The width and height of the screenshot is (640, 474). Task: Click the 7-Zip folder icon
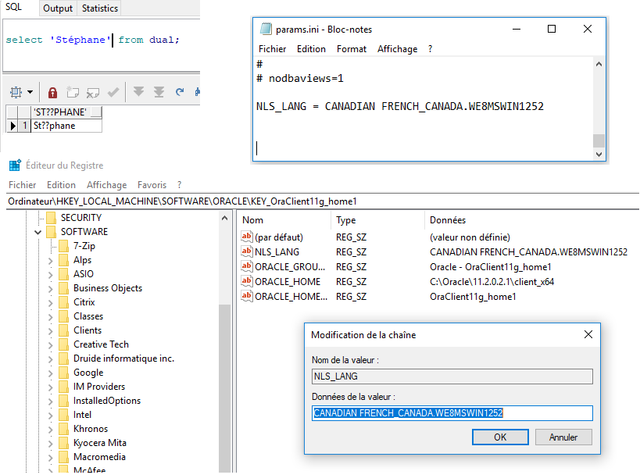pos(64,246)
